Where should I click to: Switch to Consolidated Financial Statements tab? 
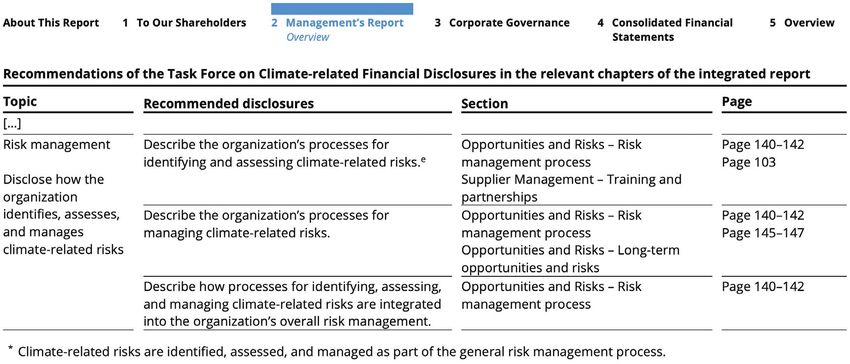click(665, 30)
